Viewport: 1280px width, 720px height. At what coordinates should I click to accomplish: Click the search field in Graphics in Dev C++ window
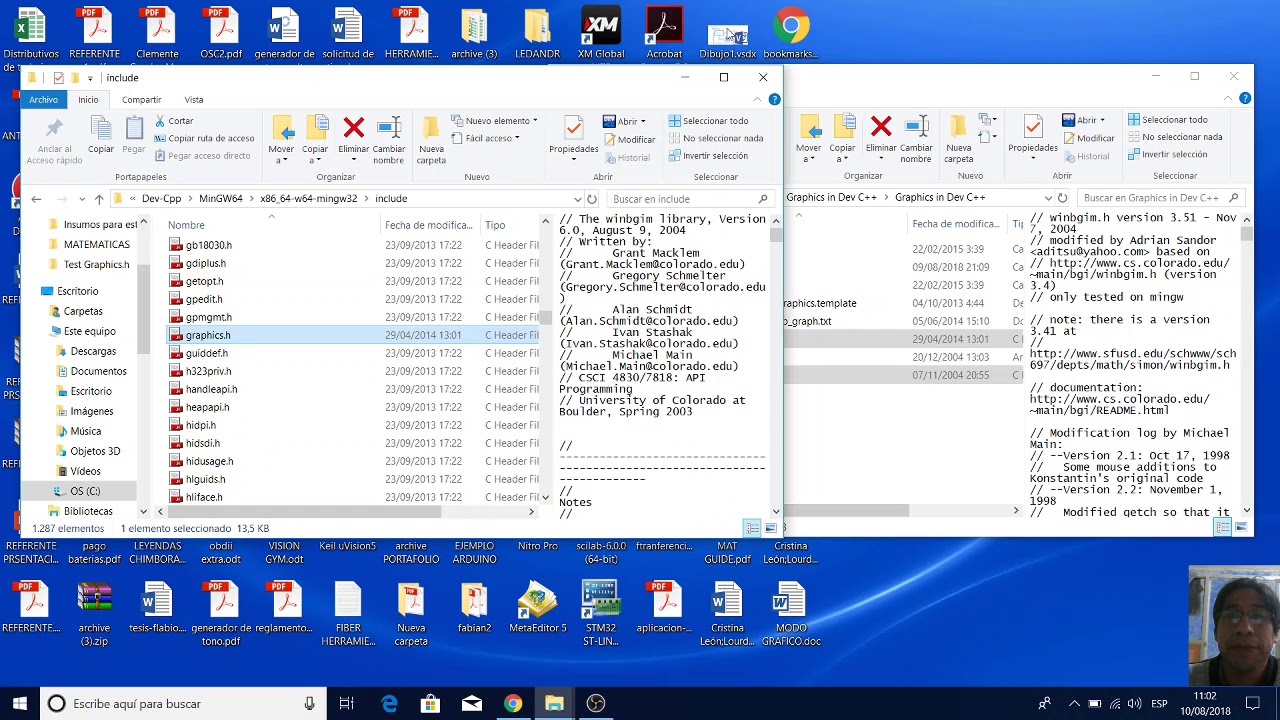pyautogui.click(x=1160, y=198)
